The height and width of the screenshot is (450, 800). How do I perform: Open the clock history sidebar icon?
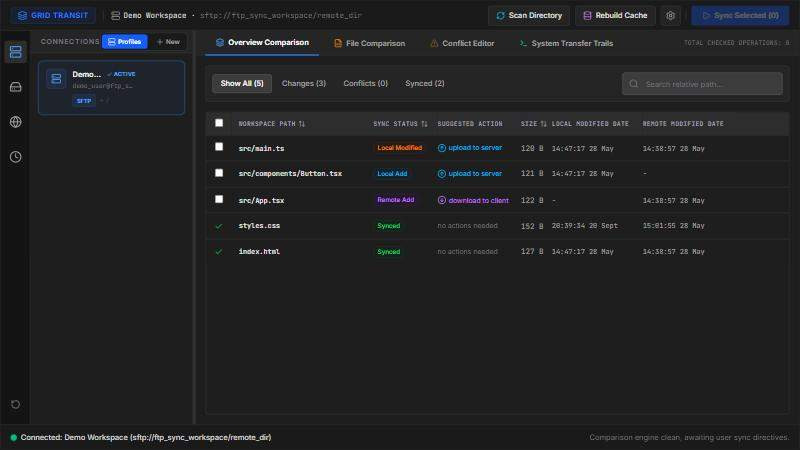pyautogui.click(x=15, y=157)
